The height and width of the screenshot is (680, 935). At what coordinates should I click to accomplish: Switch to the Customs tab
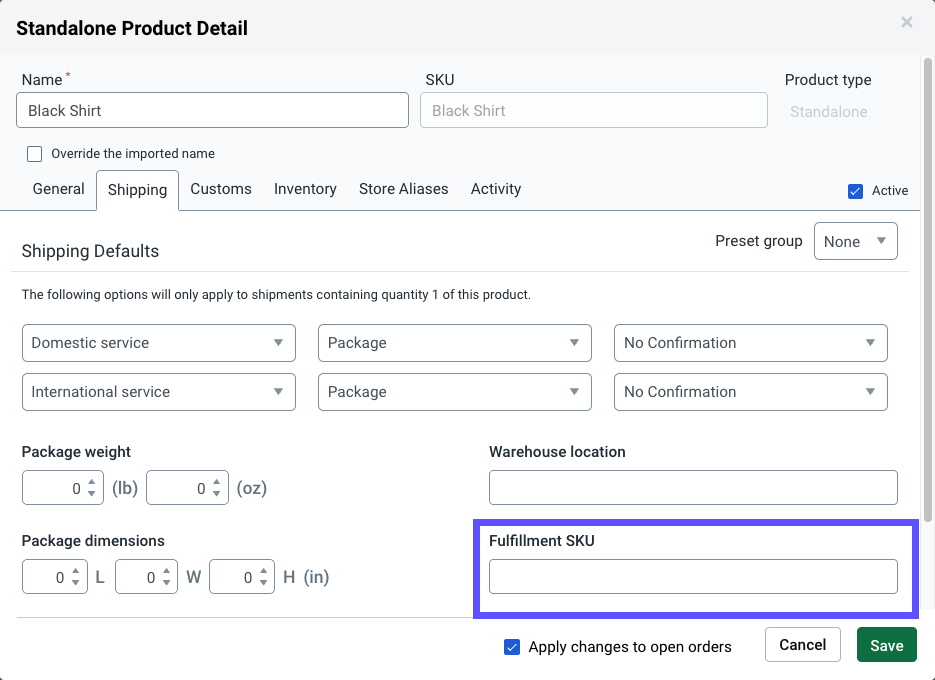pos(220,189)
